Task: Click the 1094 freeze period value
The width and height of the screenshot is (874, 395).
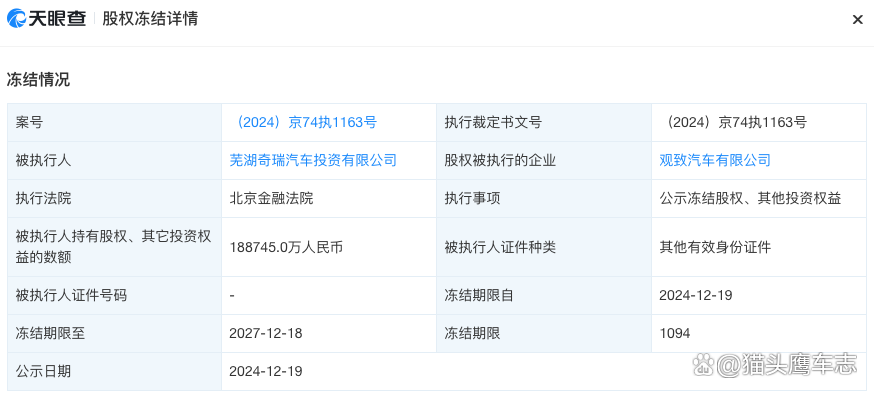Action: [674, 333]
